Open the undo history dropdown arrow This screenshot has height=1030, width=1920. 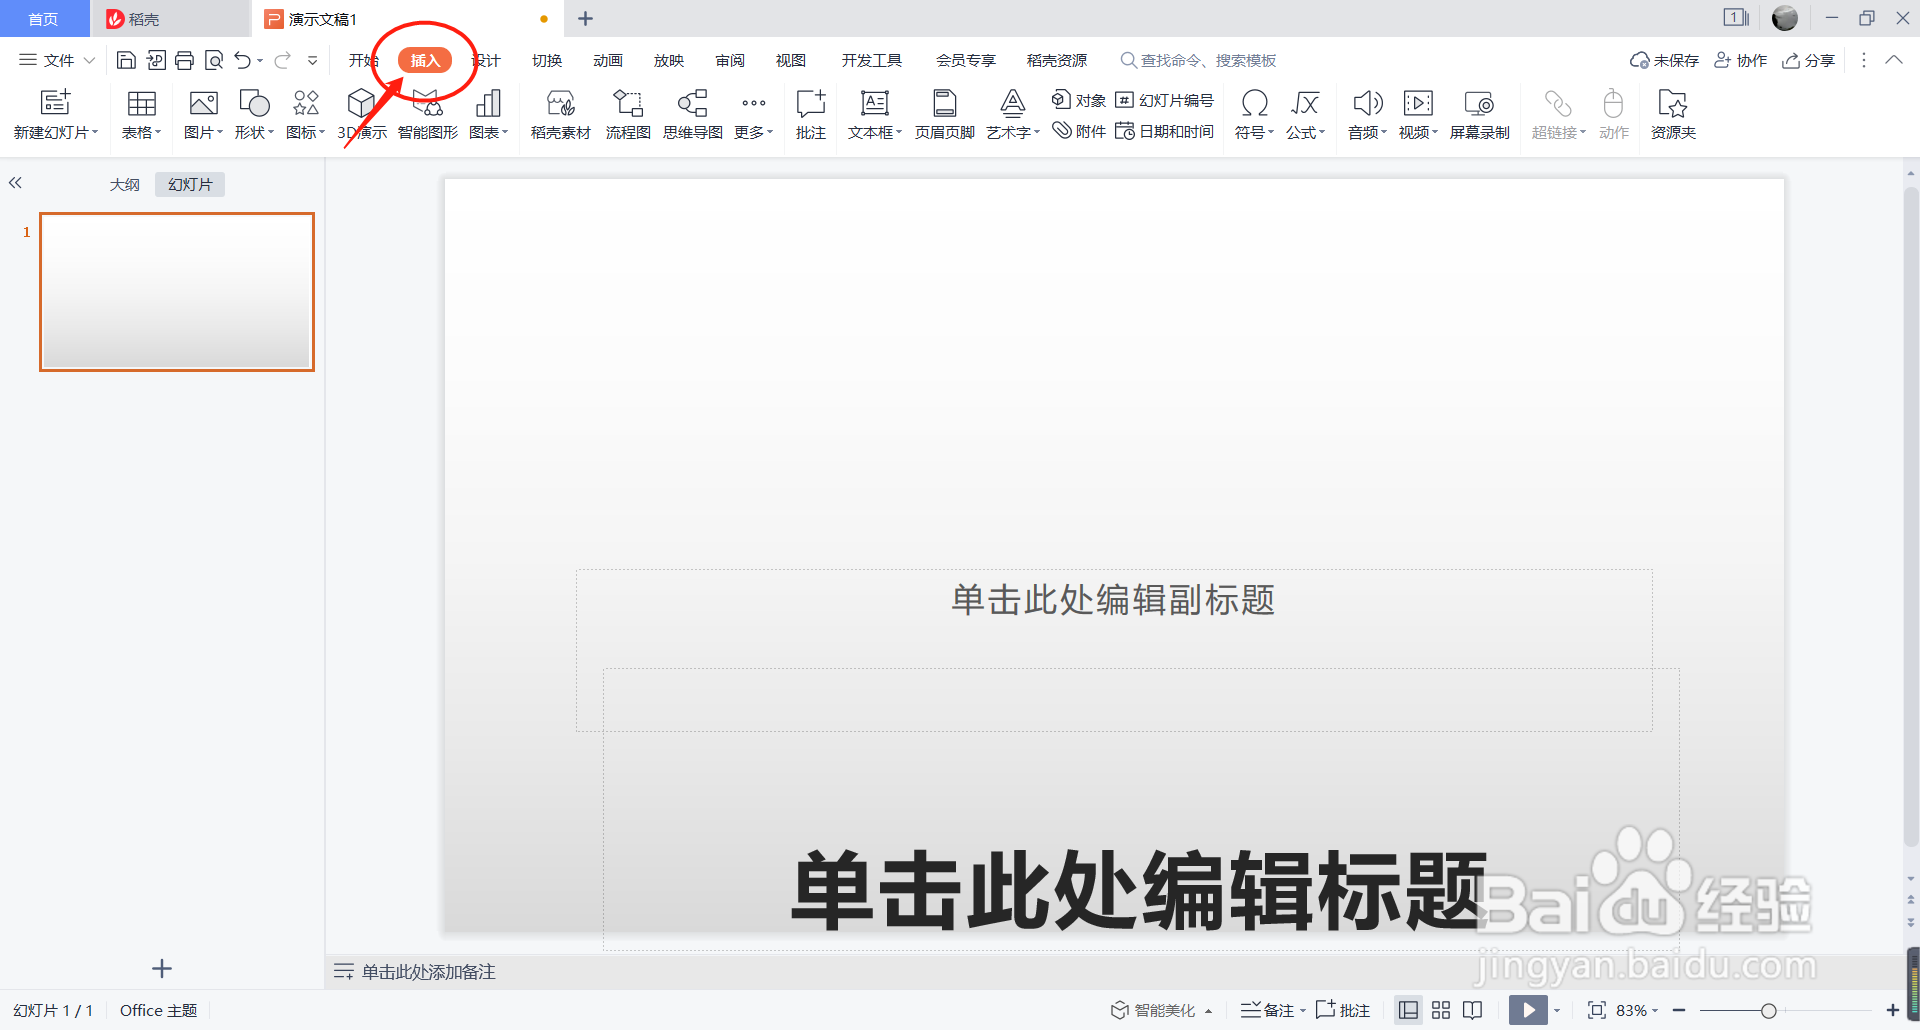pyautogui.click(x=260, y=61)
